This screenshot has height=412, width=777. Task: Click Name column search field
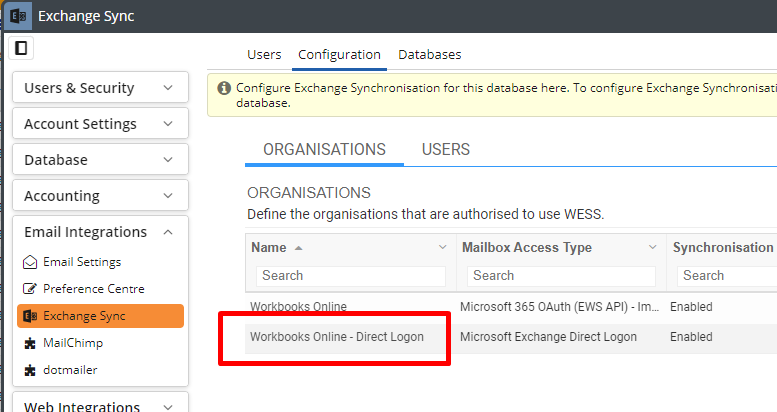pyautogui.click(x=351, y=276)
